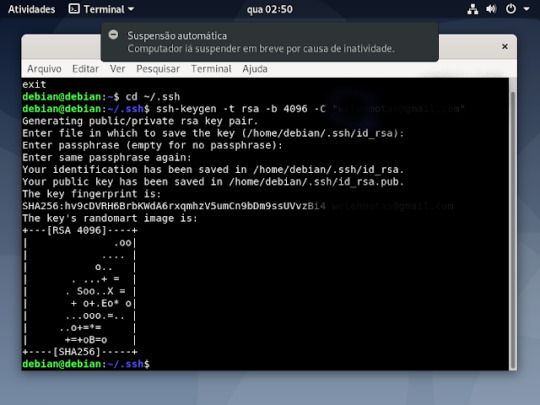The image size is (540, 405).
Task: Click the 'cd ~/.ssh' command text
Action: [153, 97]
